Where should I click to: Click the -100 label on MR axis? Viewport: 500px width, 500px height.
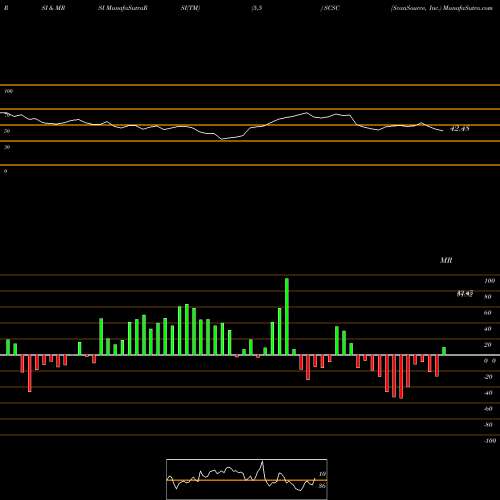coord(490,441)
